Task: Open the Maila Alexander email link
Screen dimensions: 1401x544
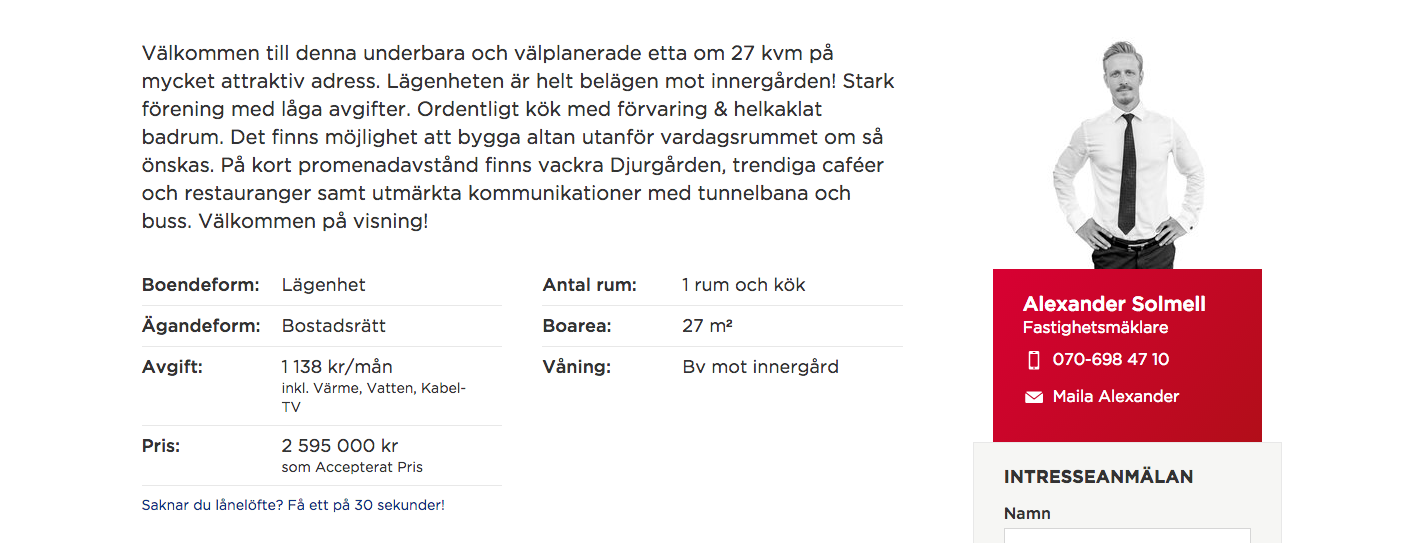Action: tap(1116, 397)
